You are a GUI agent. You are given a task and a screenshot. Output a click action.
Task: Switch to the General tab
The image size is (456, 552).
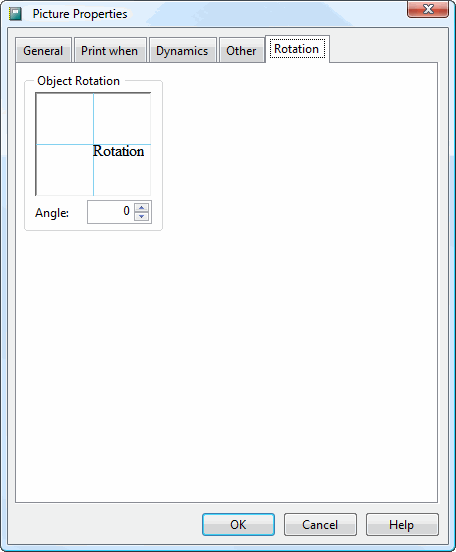(43, 50)
